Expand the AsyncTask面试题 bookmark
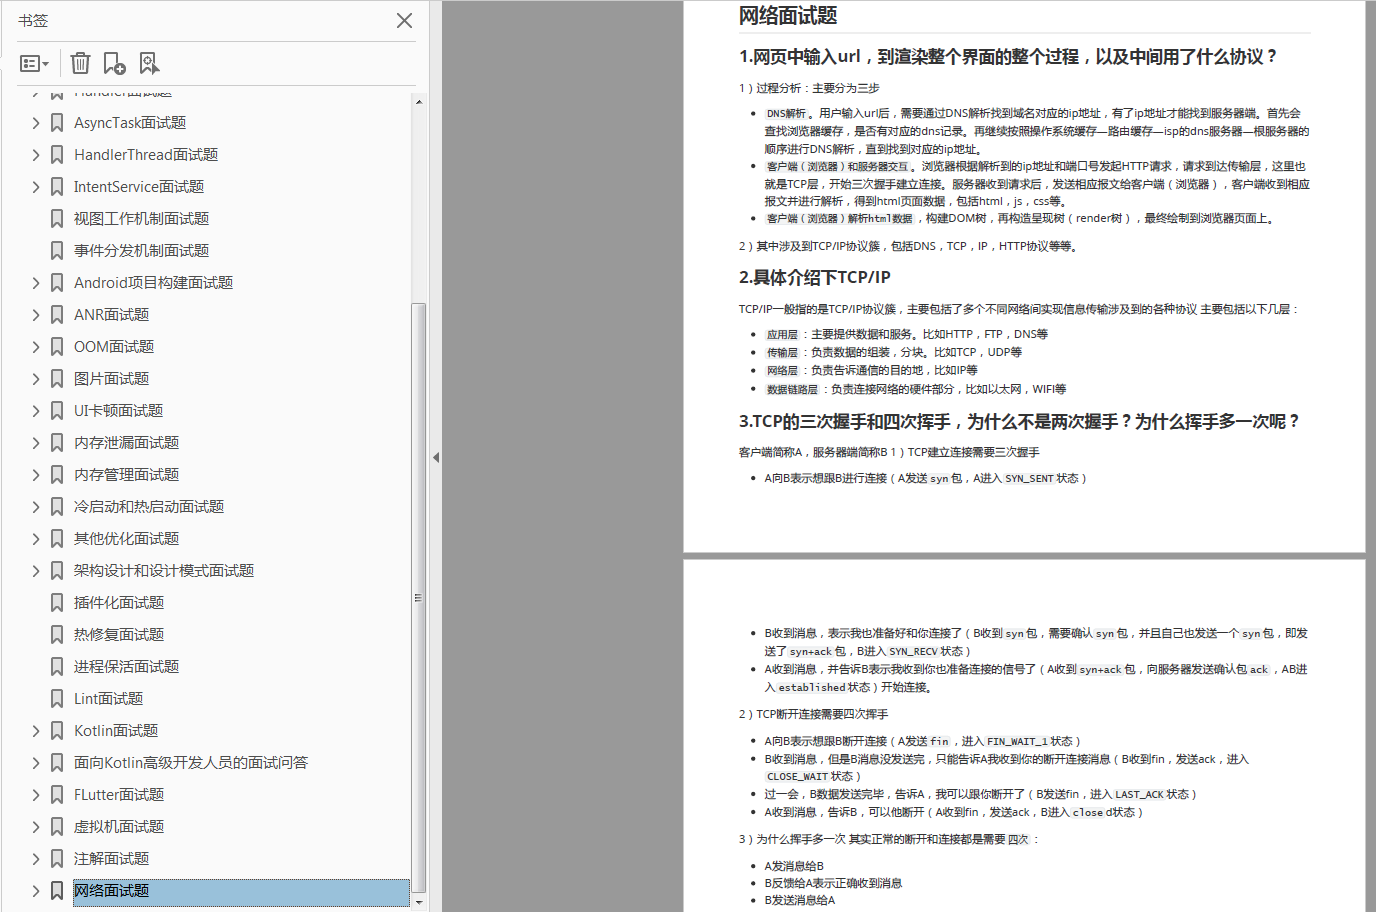Image resolution: width=1376 pixels, height=912 pixels. point(35,123)
